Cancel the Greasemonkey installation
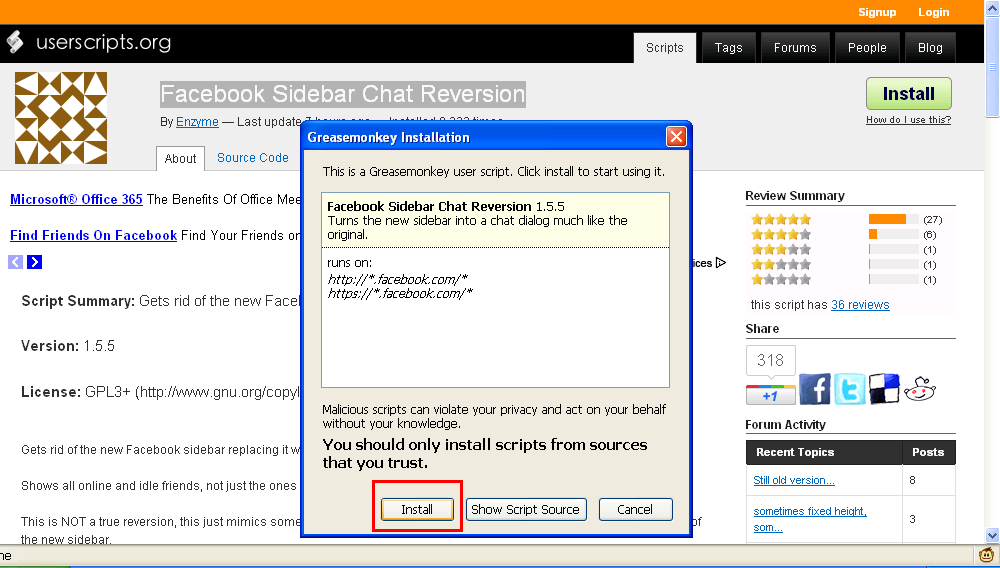Screen dimensions: 1000x568 tap(635, 509)
